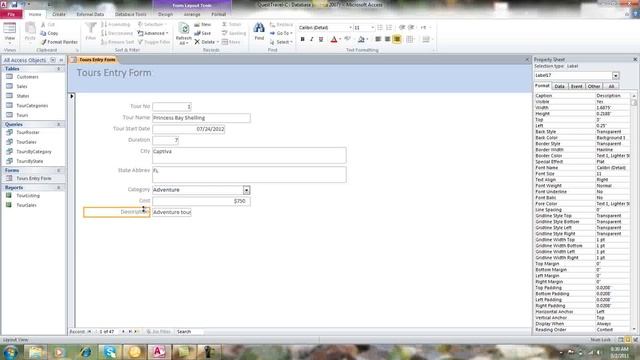Open the Go To dropdown
The height and width of the screenshot is (360, 640).
coord(281,33)
